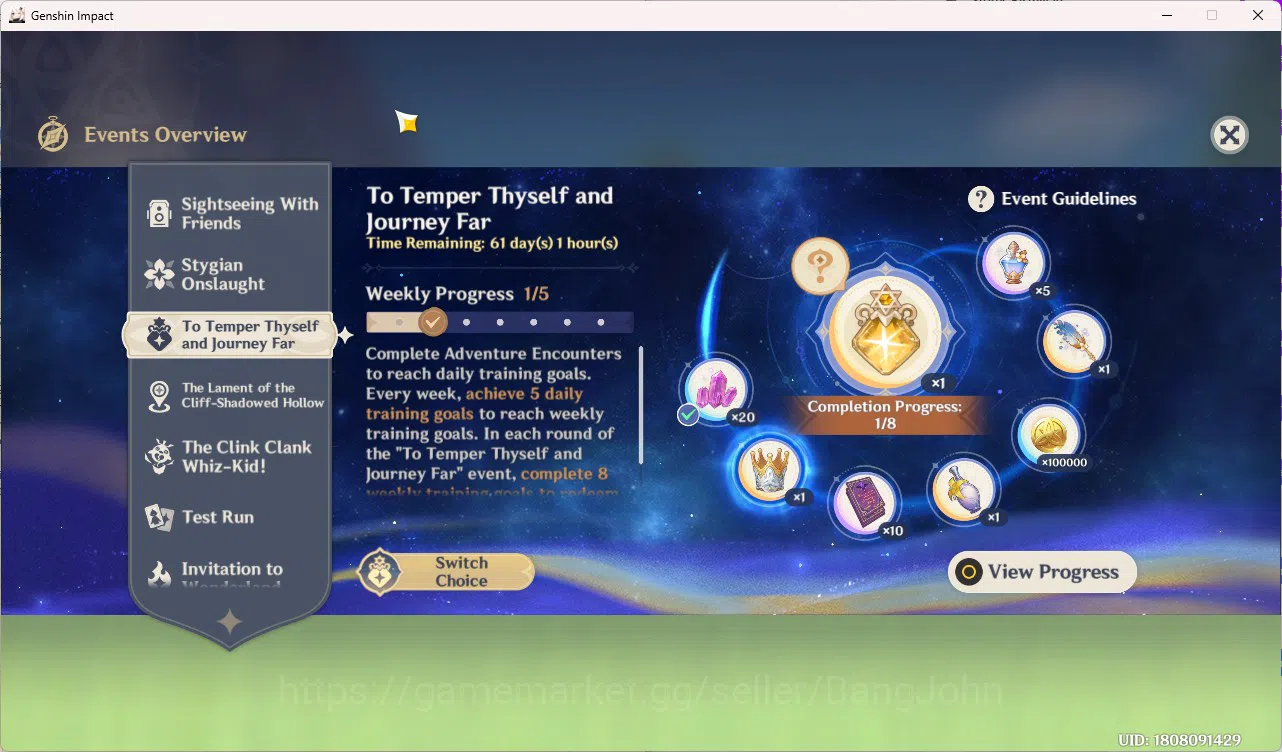
Task: Click the event description scrollbar
Action: pos(640,405)
